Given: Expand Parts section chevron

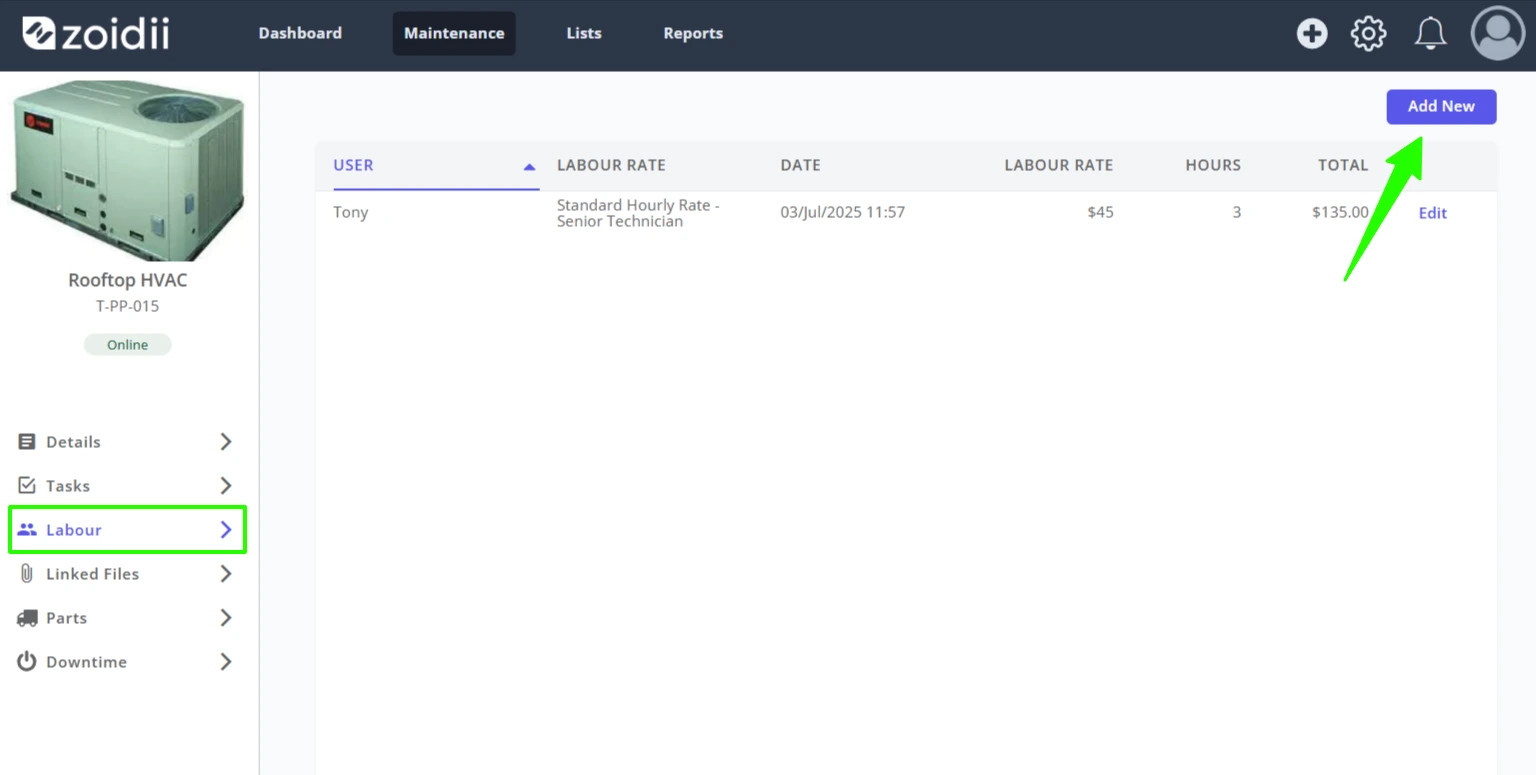Looking at the screenshot, I should click(226, 618).
